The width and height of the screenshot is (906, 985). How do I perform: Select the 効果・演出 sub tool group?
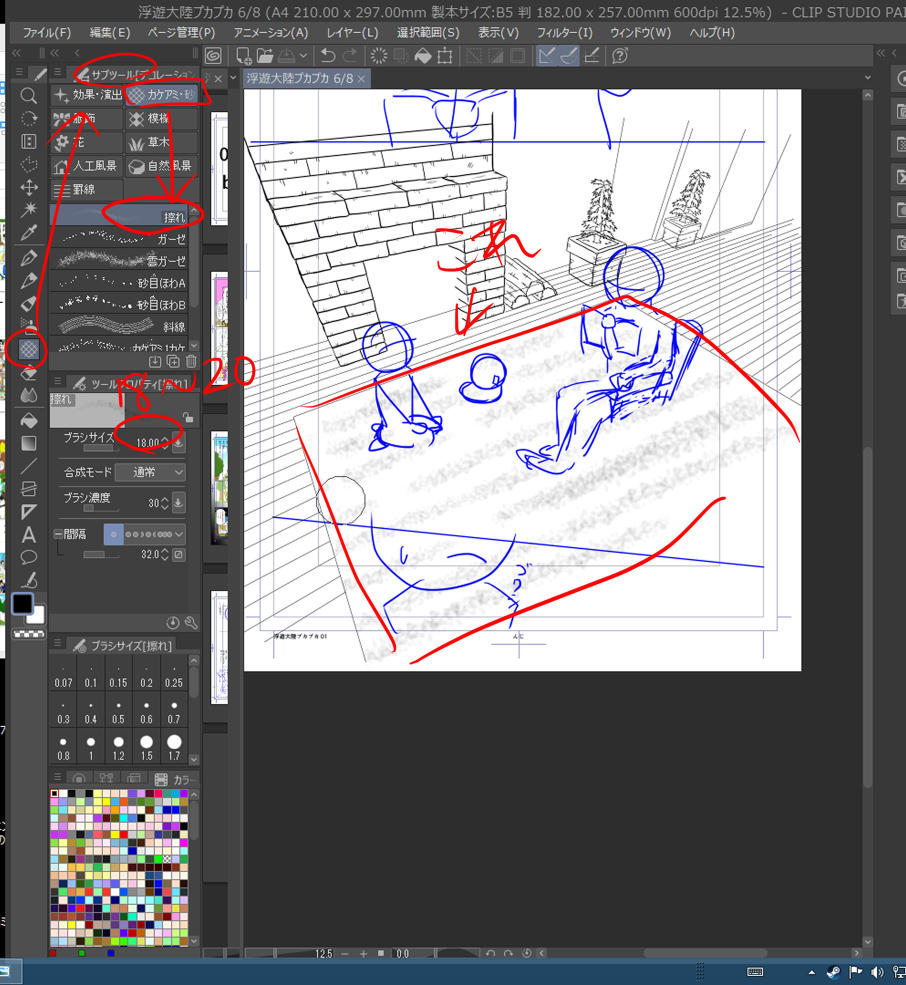[88, 95]
